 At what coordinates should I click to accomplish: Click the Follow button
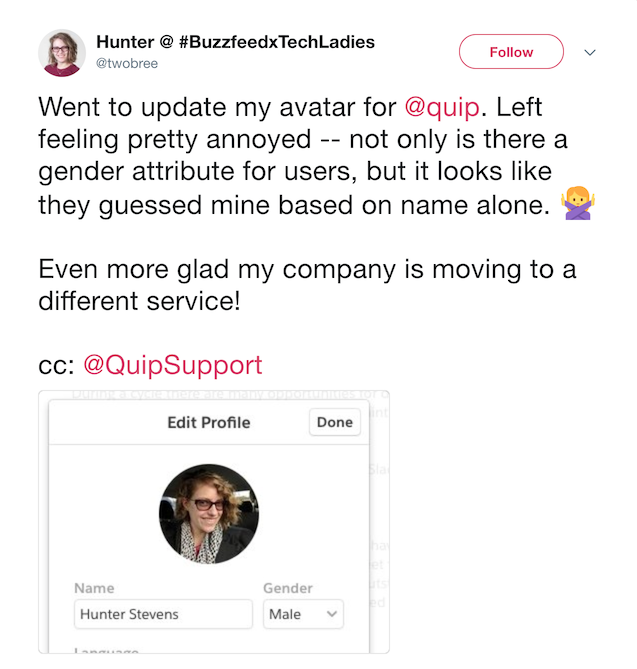click(511, 52)
